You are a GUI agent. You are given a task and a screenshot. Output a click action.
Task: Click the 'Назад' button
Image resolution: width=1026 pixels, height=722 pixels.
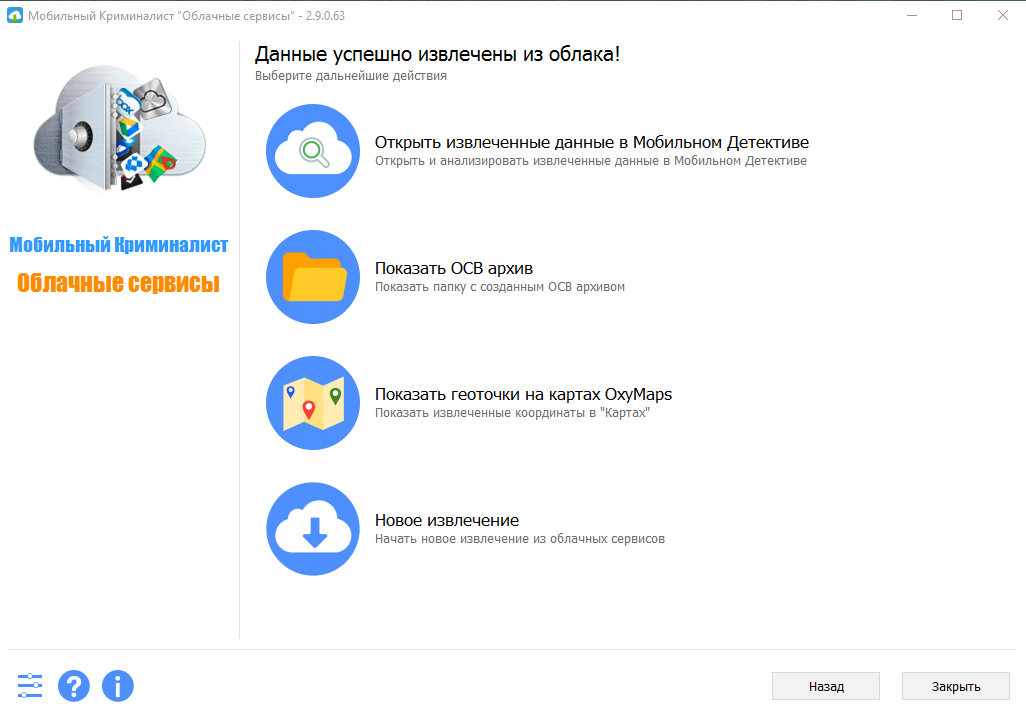(x=826, y=686)
